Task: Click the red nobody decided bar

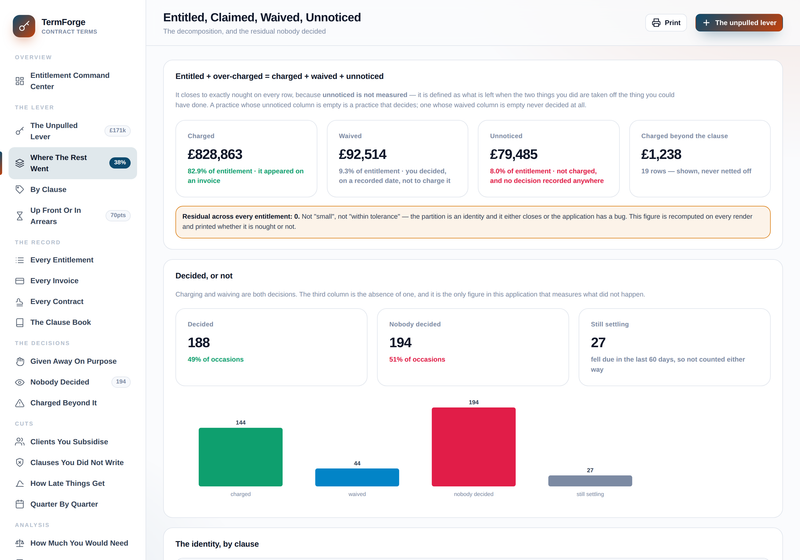Action: coord(473,447)
